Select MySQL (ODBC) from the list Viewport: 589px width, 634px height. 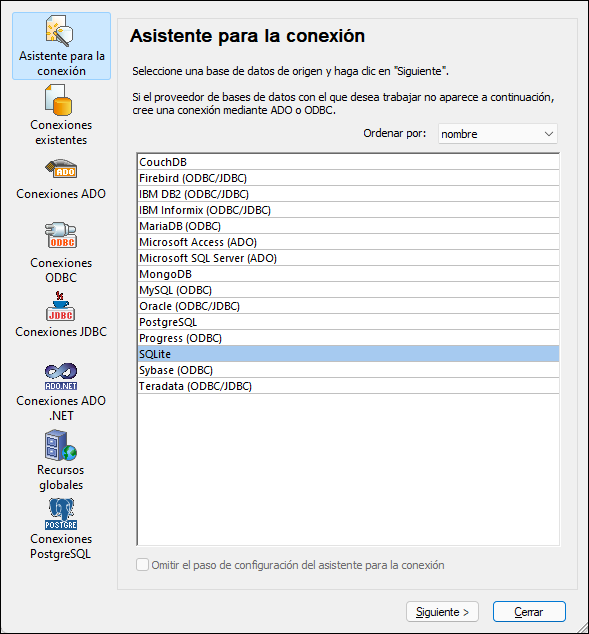coord(348,290)
